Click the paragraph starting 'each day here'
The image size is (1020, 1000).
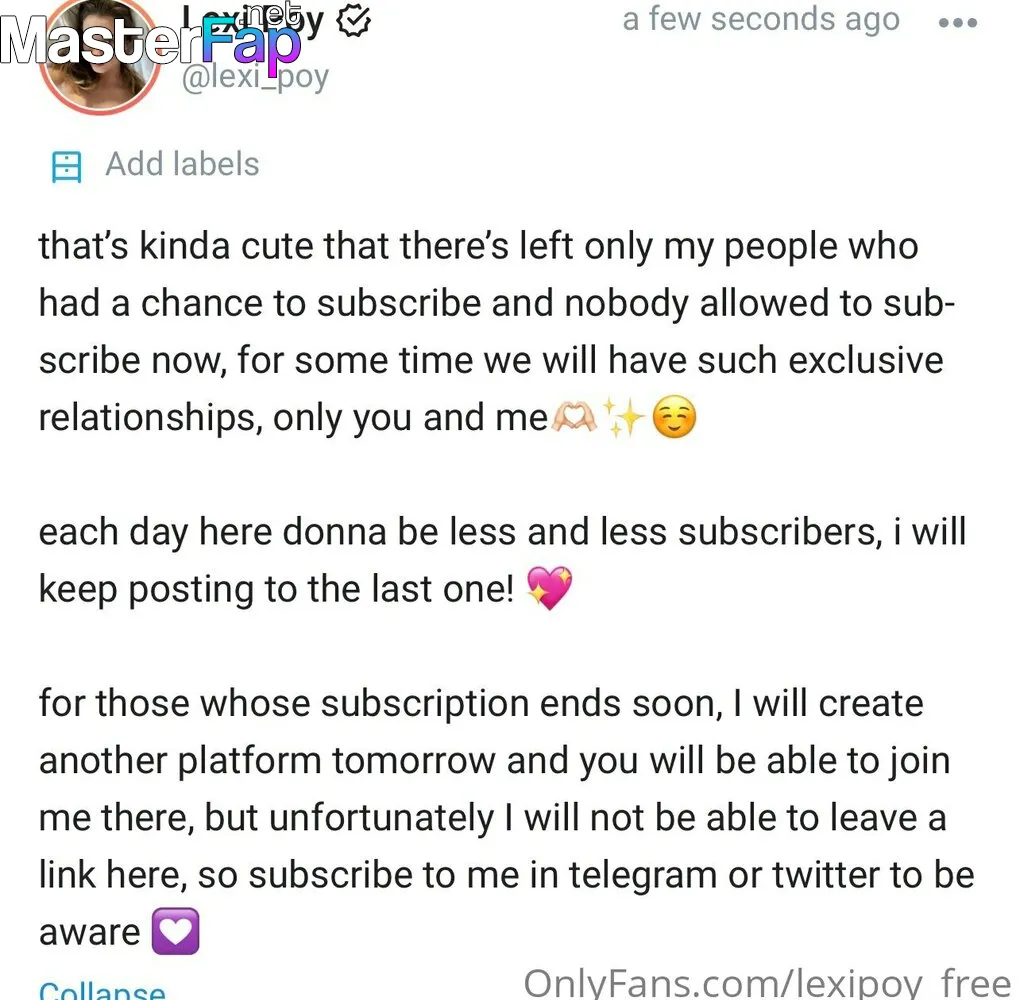(x=502, y=560)
